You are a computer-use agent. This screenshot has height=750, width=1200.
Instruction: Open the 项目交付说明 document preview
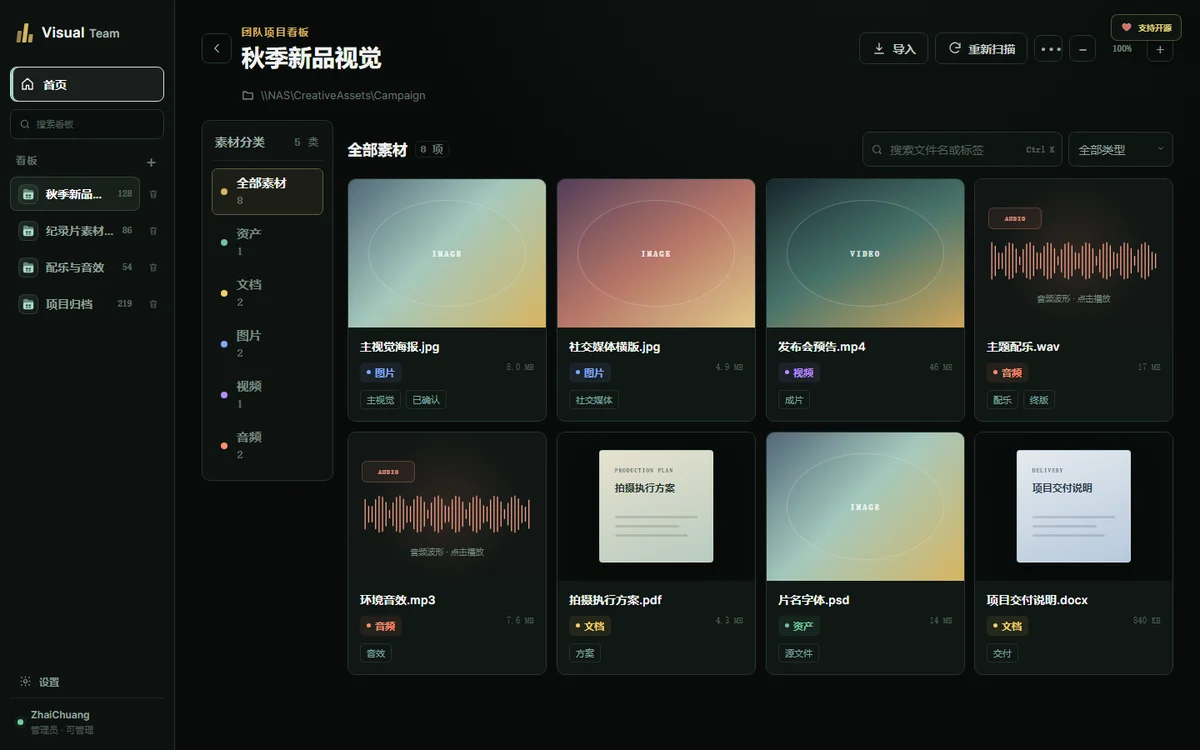point(1074,506)
